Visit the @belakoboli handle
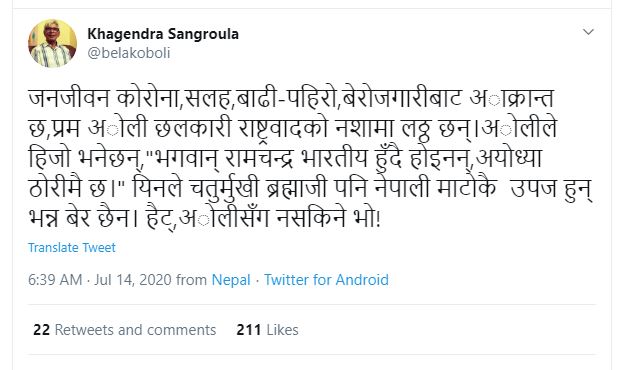The image size is (622, 370). (x=129, y=53)
